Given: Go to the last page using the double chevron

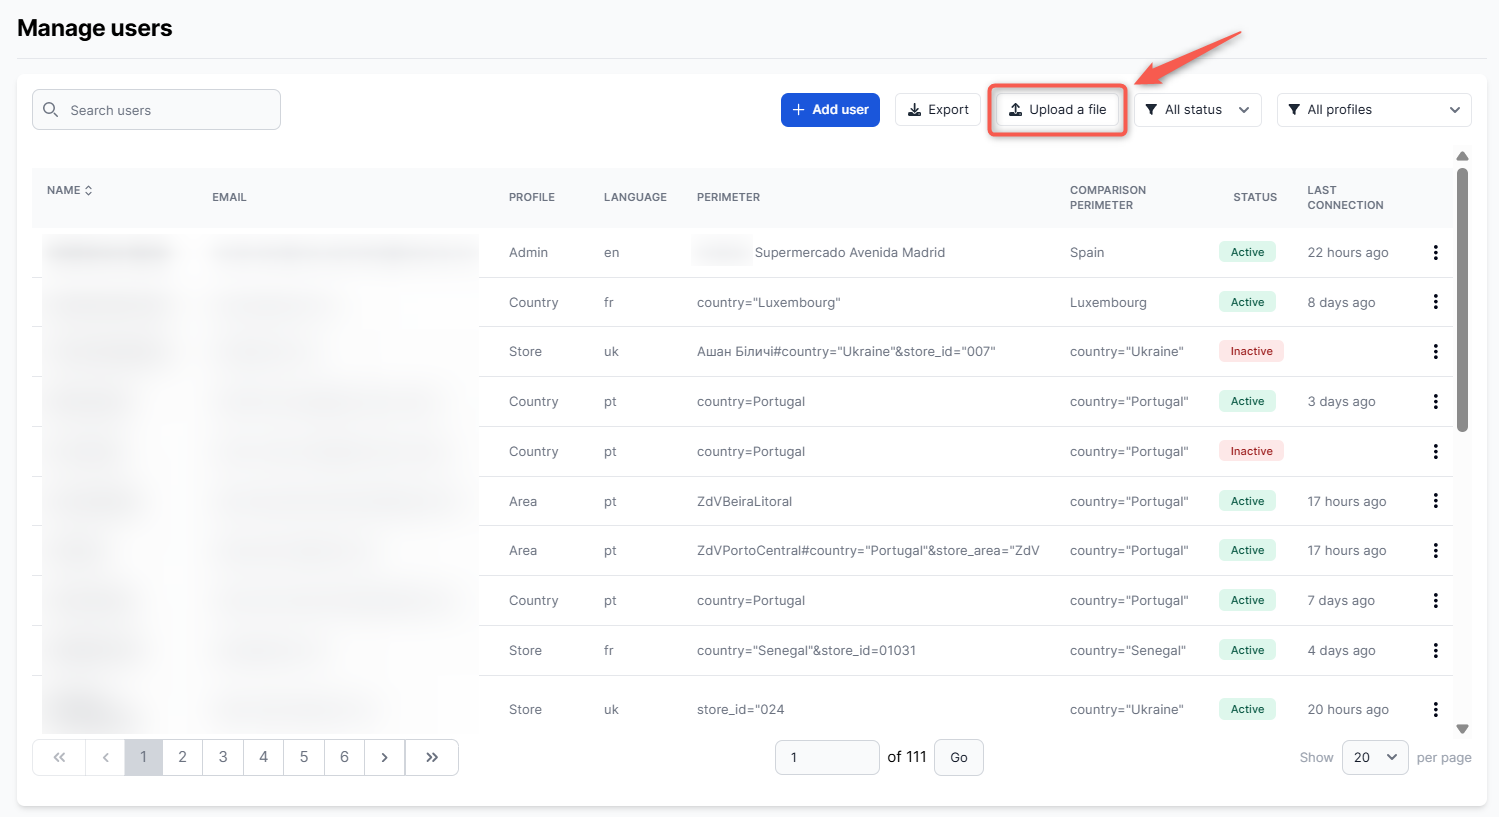Looking at the screenshot, I should point(432,758).
